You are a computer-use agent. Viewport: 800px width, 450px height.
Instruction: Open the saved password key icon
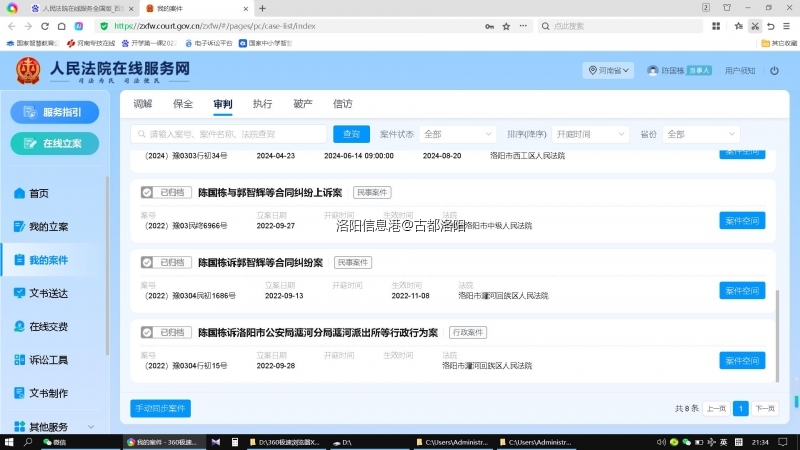tap(489, 26)
